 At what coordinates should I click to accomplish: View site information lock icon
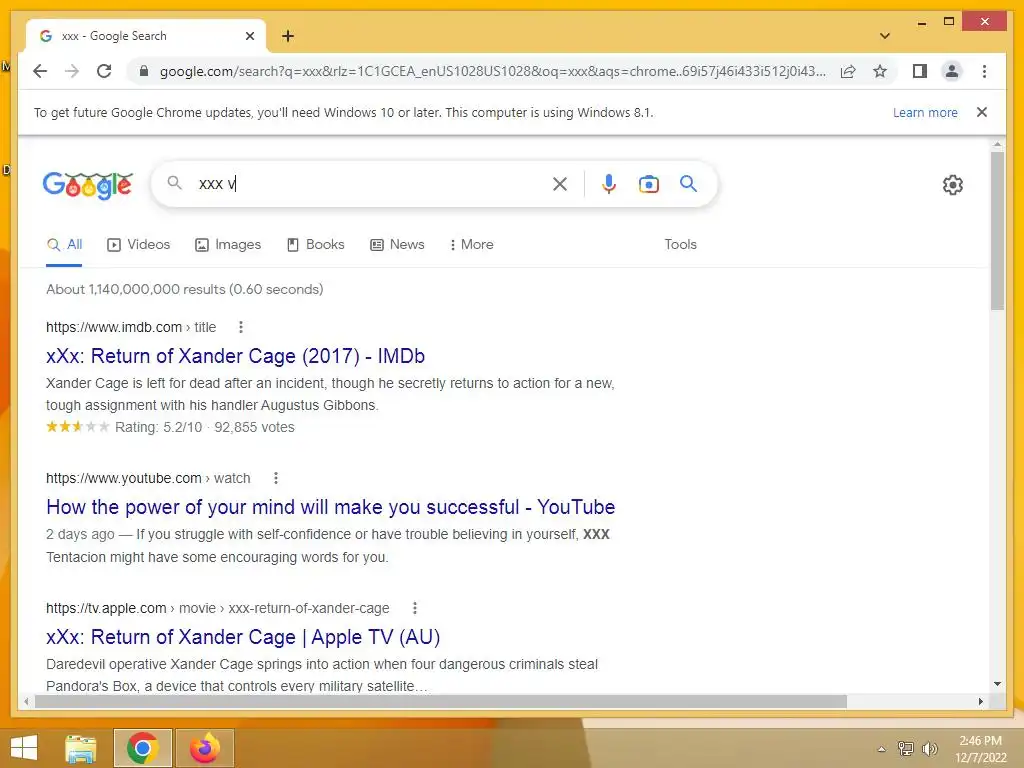144,71
